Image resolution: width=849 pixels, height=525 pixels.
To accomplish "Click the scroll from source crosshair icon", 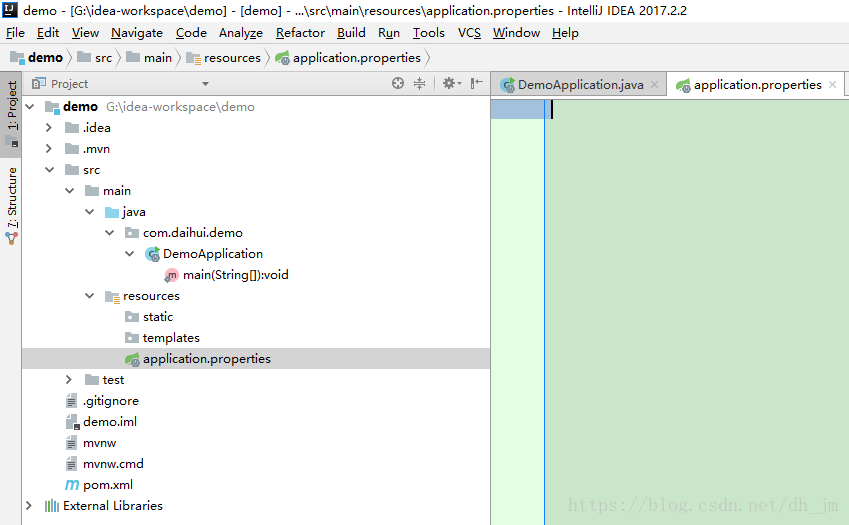I will pyautogui.click(x=398, y=83).
